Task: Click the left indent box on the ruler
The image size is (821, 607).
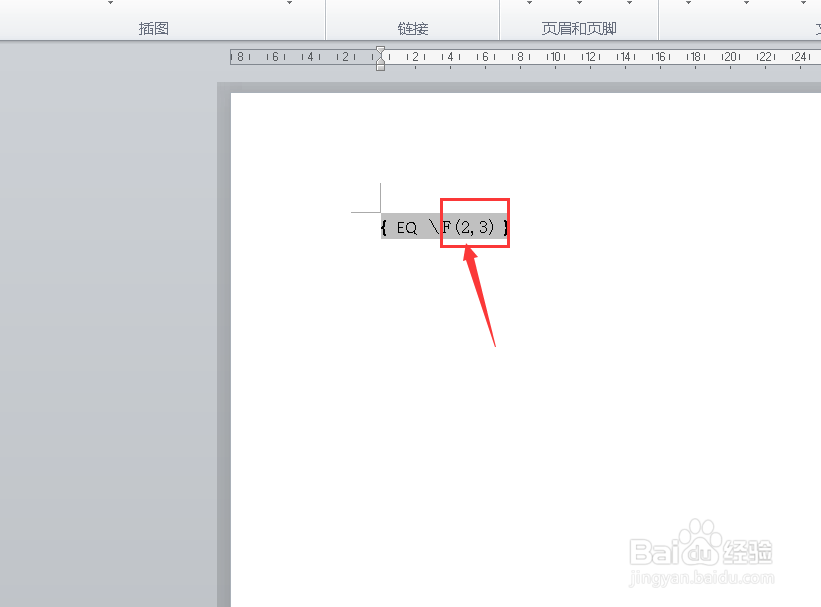Action: tap(381, 67)
